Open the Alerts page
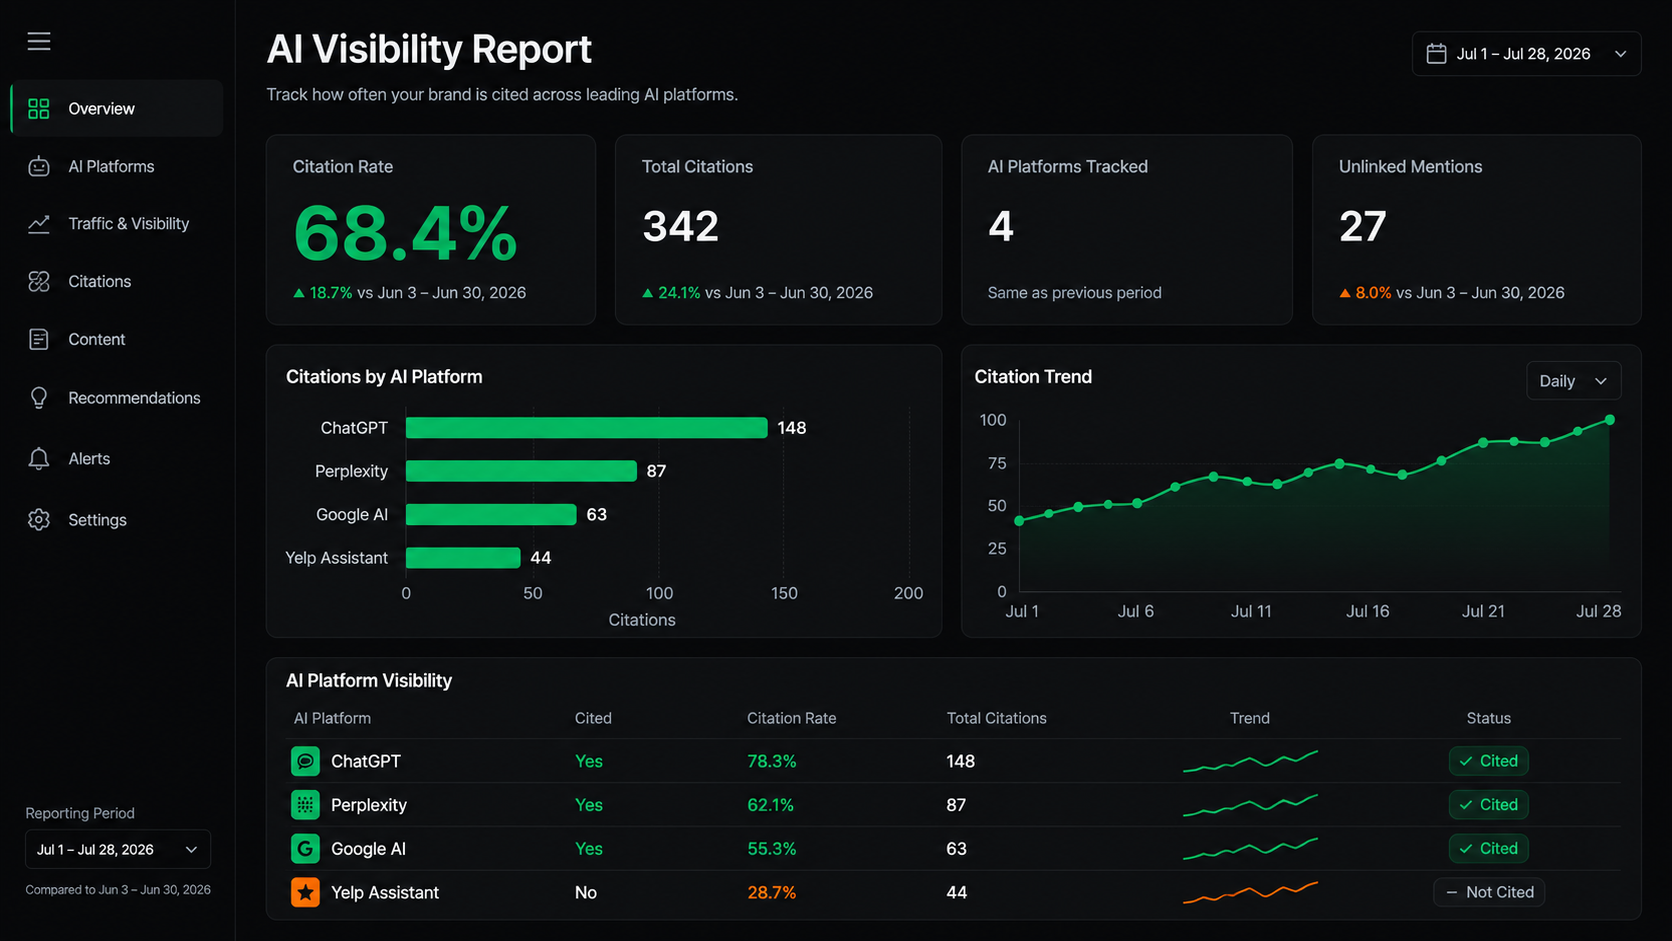The height and width of the screenshot is (941, 1672). tap(117, 459)
